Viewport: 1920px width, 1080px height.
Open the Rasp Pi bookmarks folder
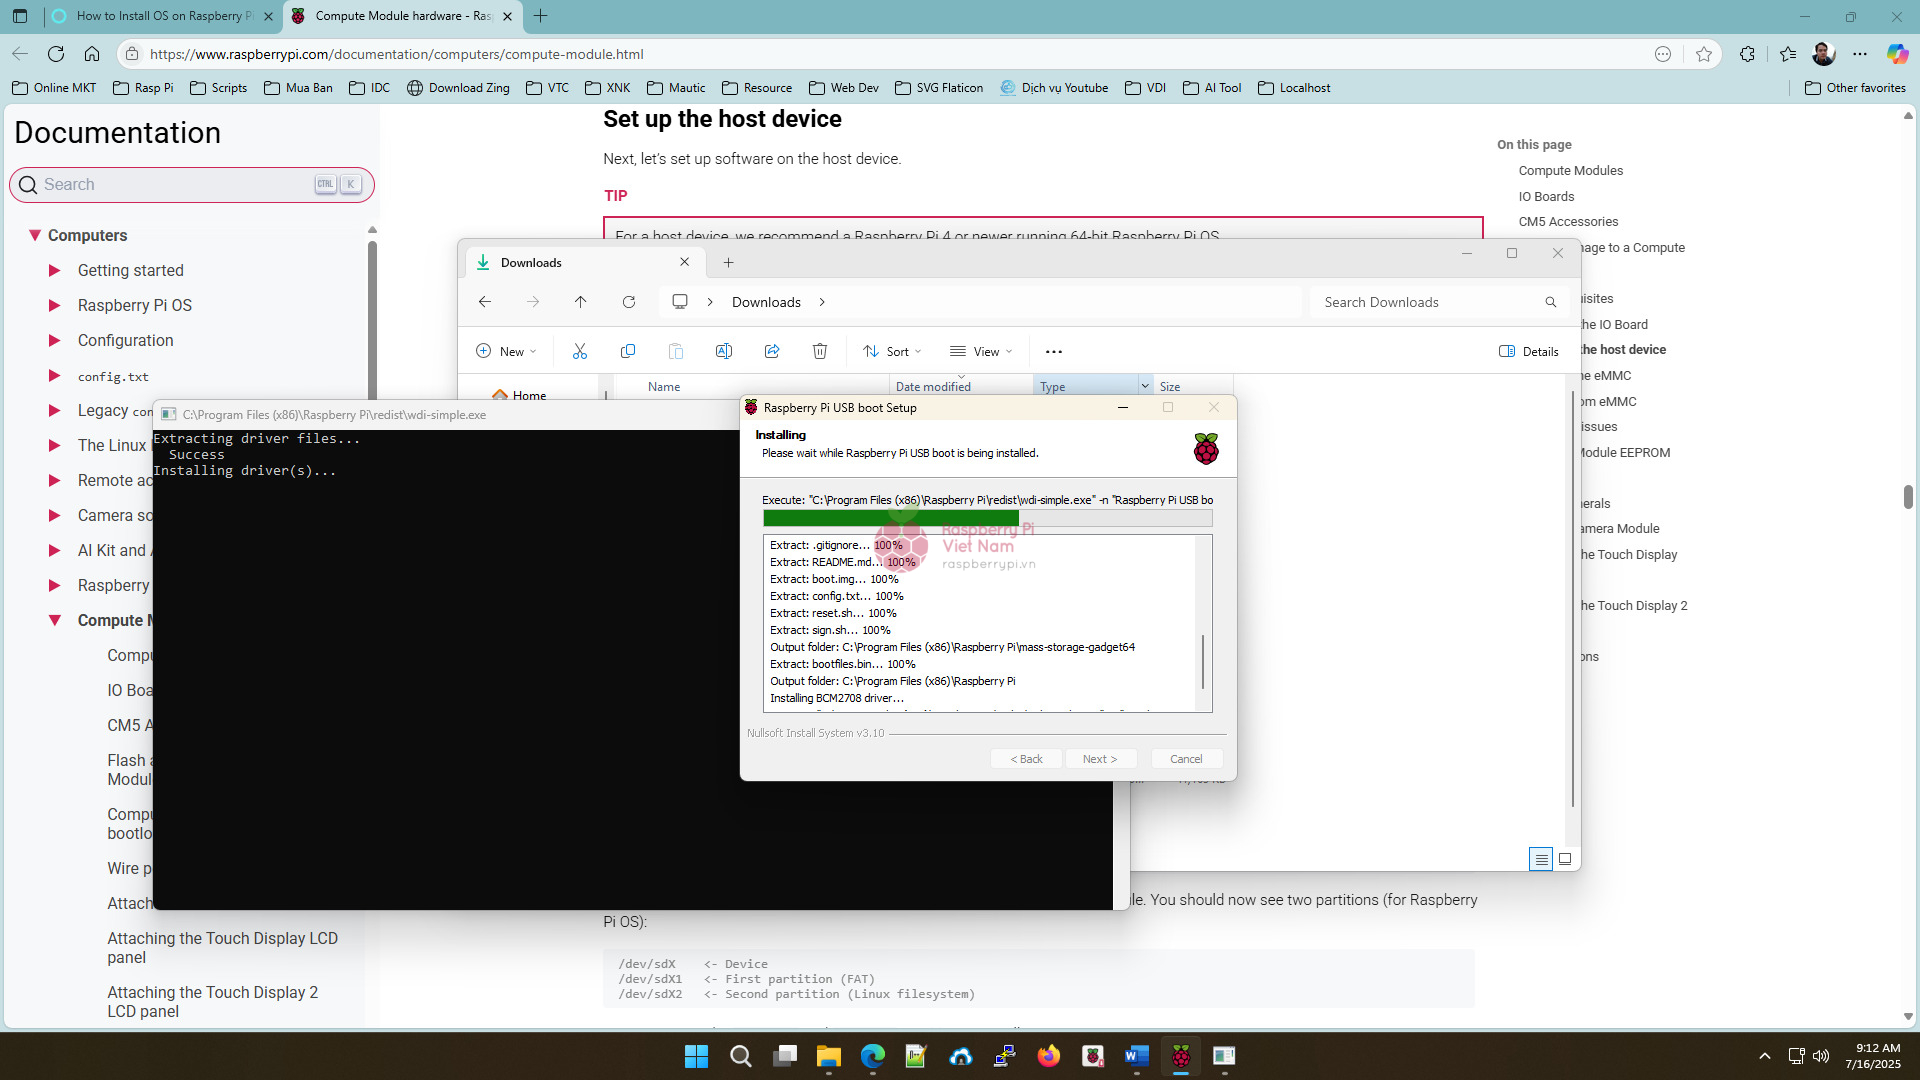tap(143, 88)
